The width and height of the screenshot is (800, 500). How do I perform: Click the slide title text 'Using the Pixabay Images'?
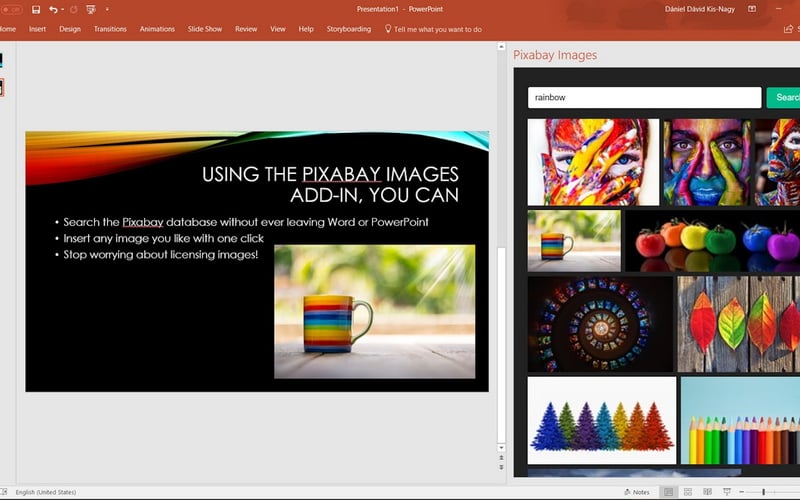(x=330, y=174)
